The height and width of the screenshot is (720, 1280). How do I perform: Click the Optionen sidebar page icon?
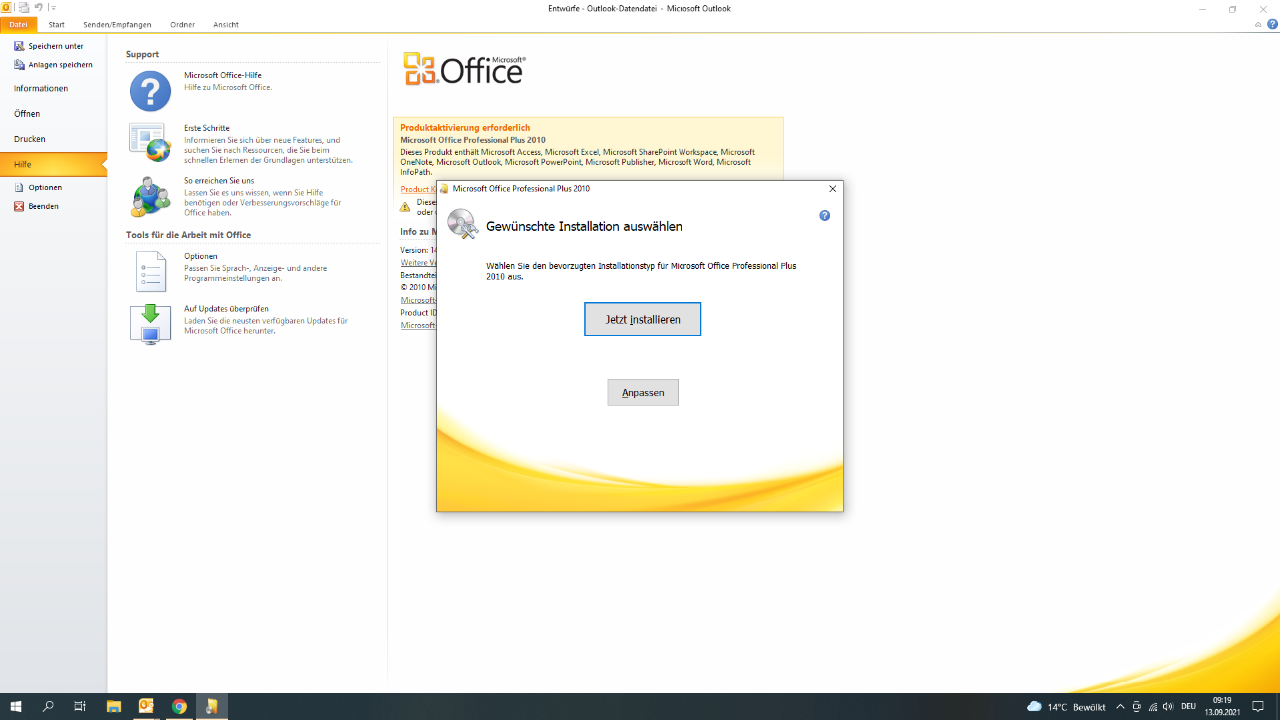[19, 187]
